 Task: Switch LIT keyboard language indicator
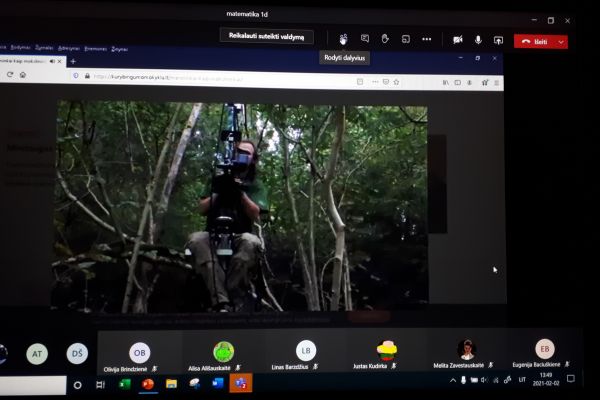point(522,380)
